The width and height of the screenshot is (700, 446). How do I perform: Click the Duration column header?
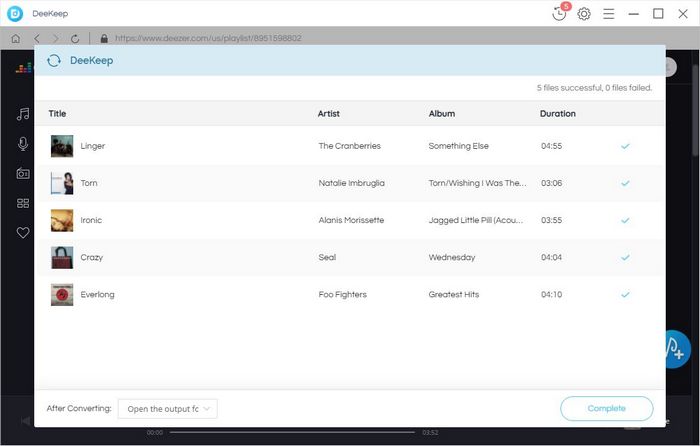pos(558,113)
